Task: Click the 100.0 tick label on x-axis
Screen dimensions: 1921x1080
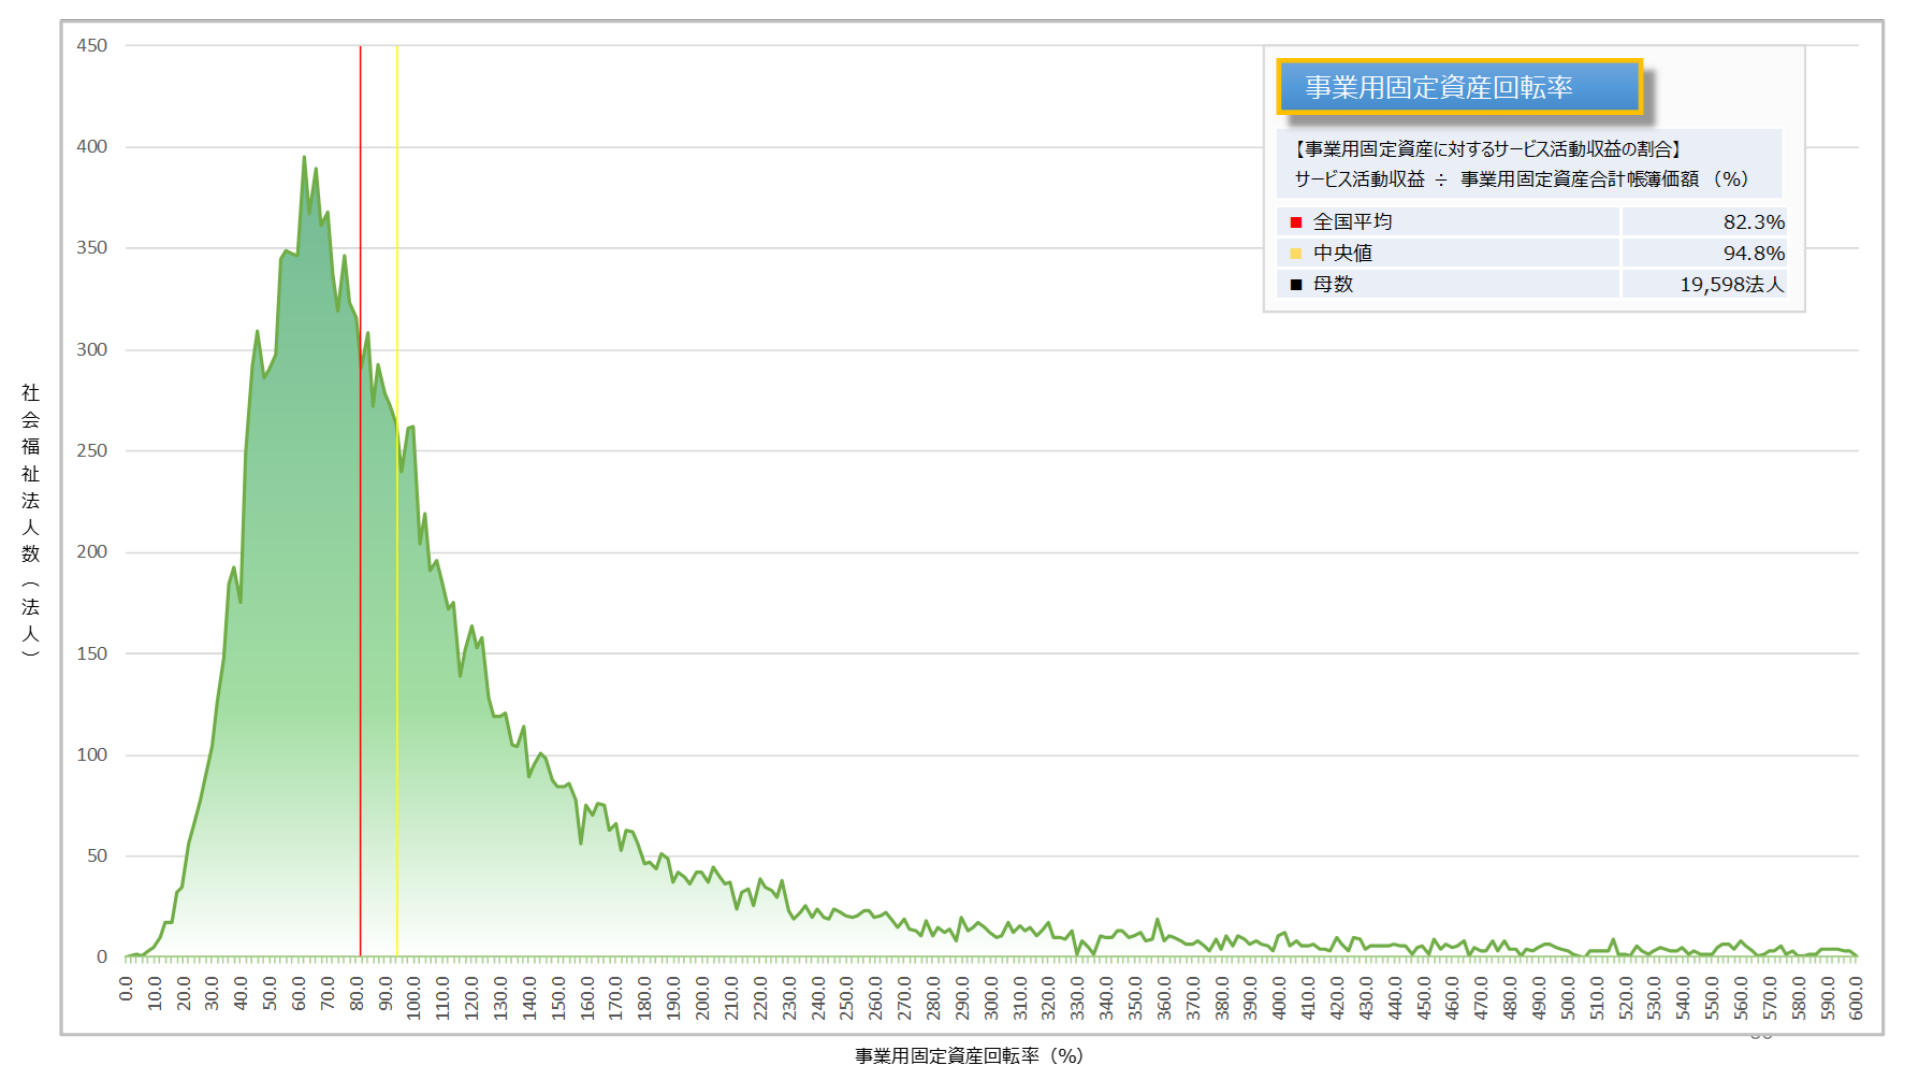Action: click(x=414, y=997)
